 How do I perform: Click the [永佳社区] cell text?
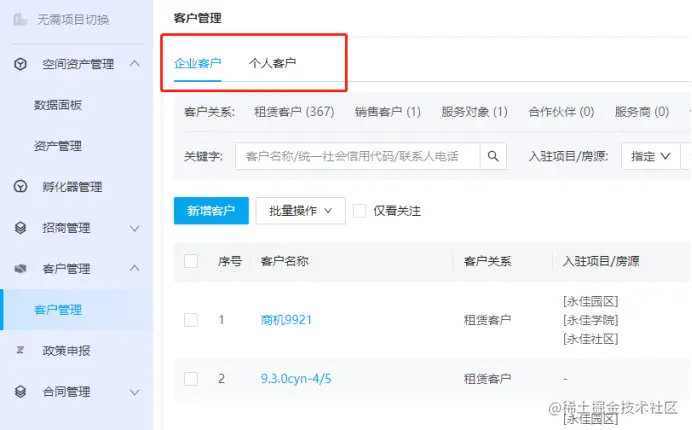(590, 339)
